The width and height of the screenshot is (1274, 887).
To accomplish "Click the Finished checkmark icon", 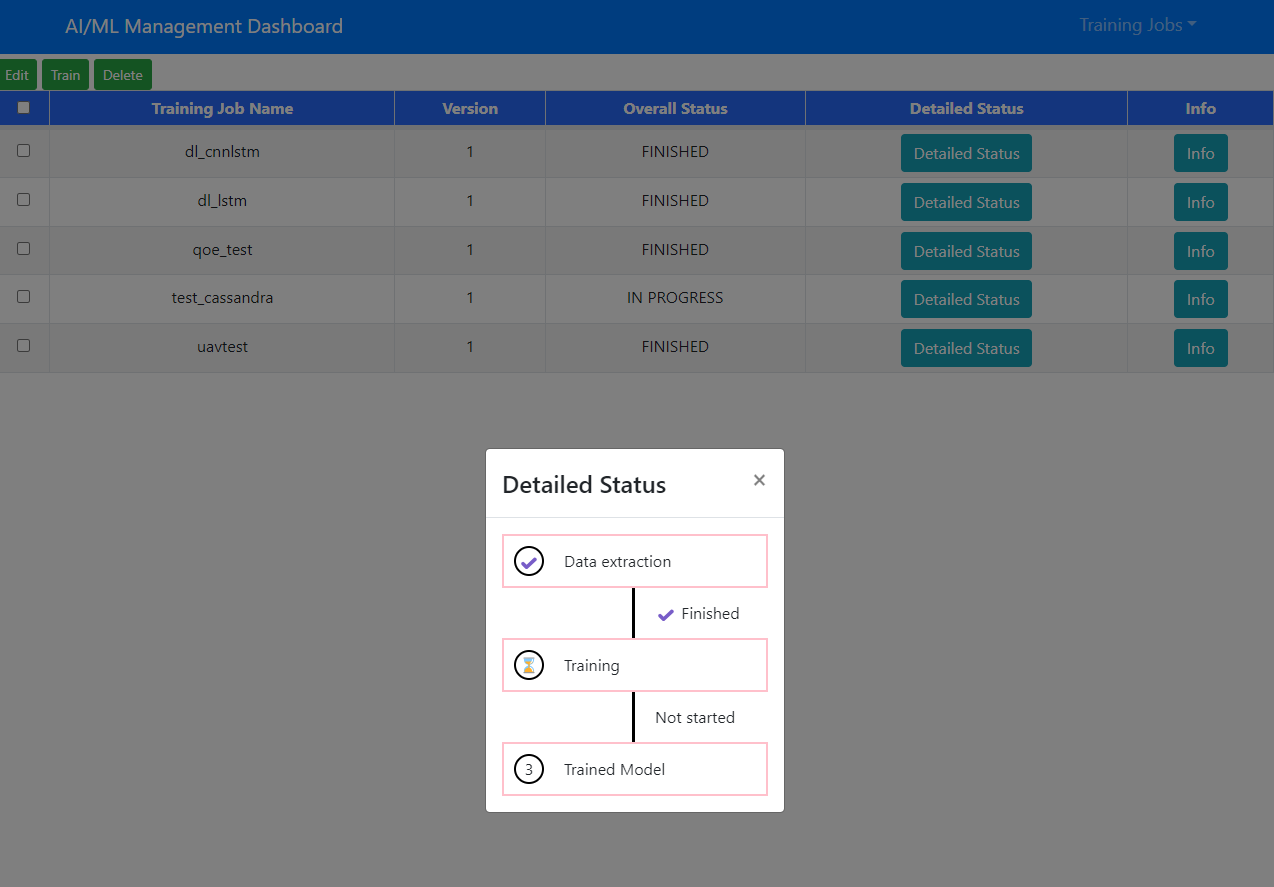I will click(x=666, y=614).
